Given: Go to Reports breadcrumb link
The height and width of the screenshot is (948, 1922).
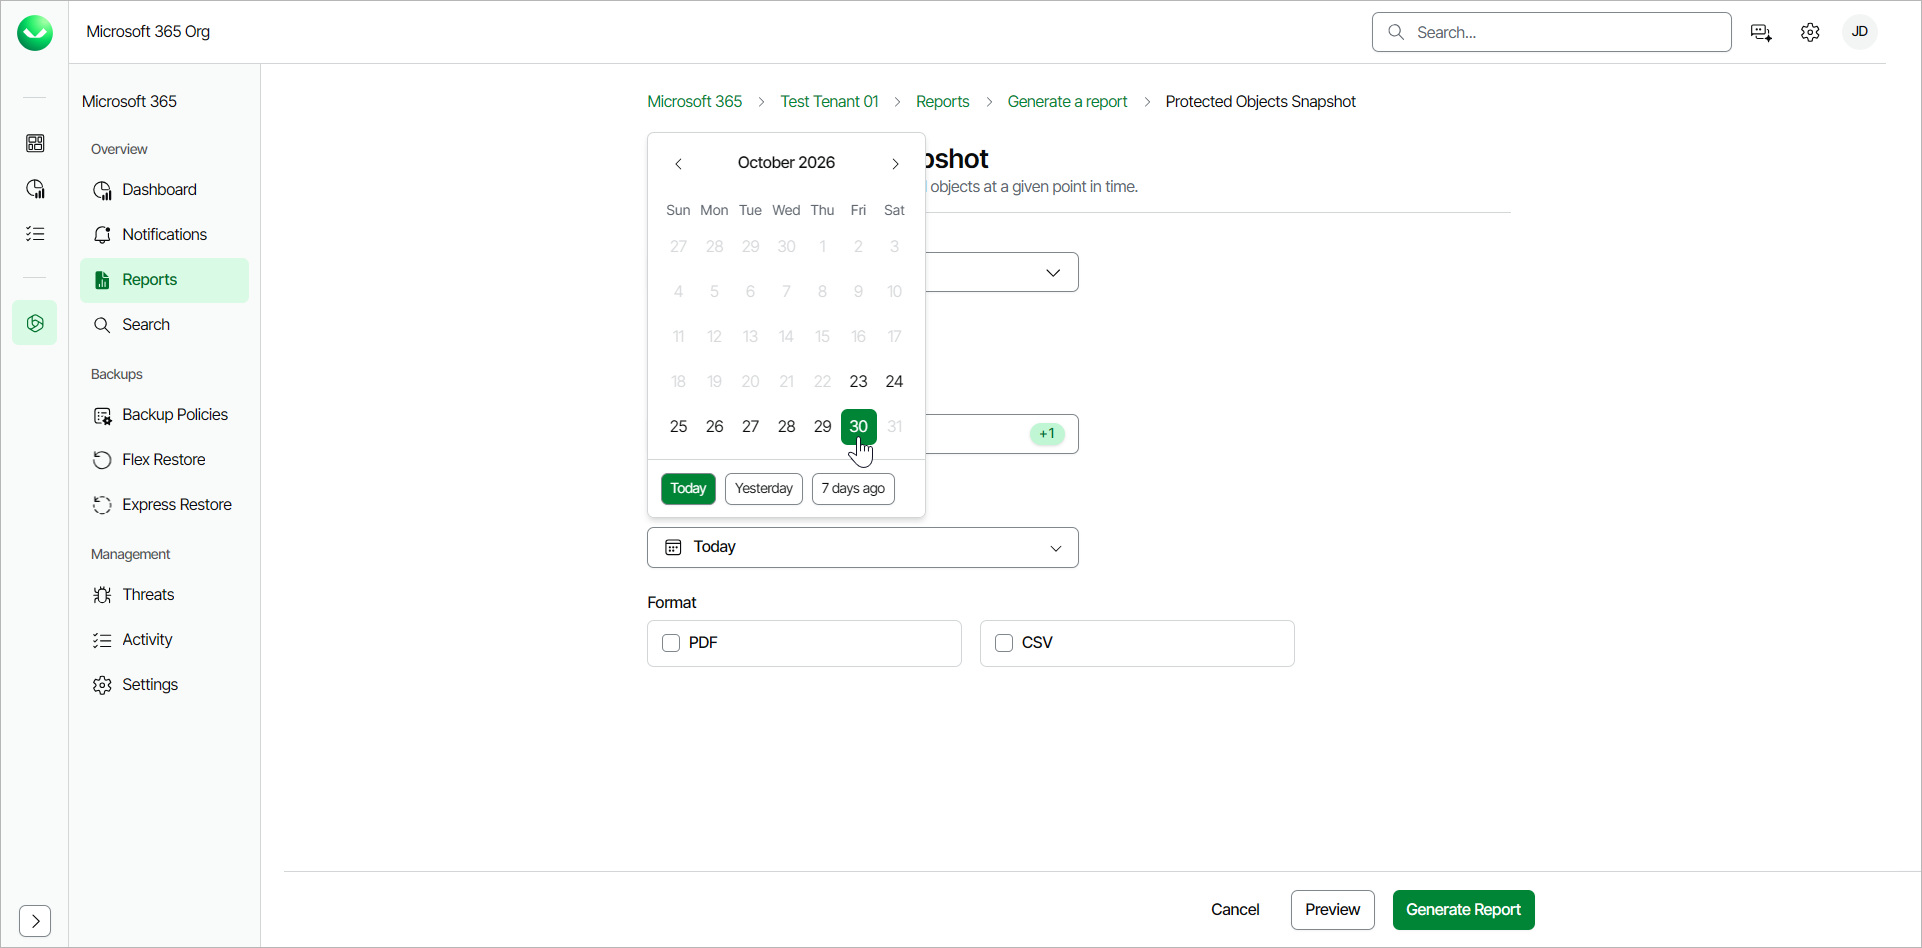Looking at the screenshot, I should [x=943, y=102].
